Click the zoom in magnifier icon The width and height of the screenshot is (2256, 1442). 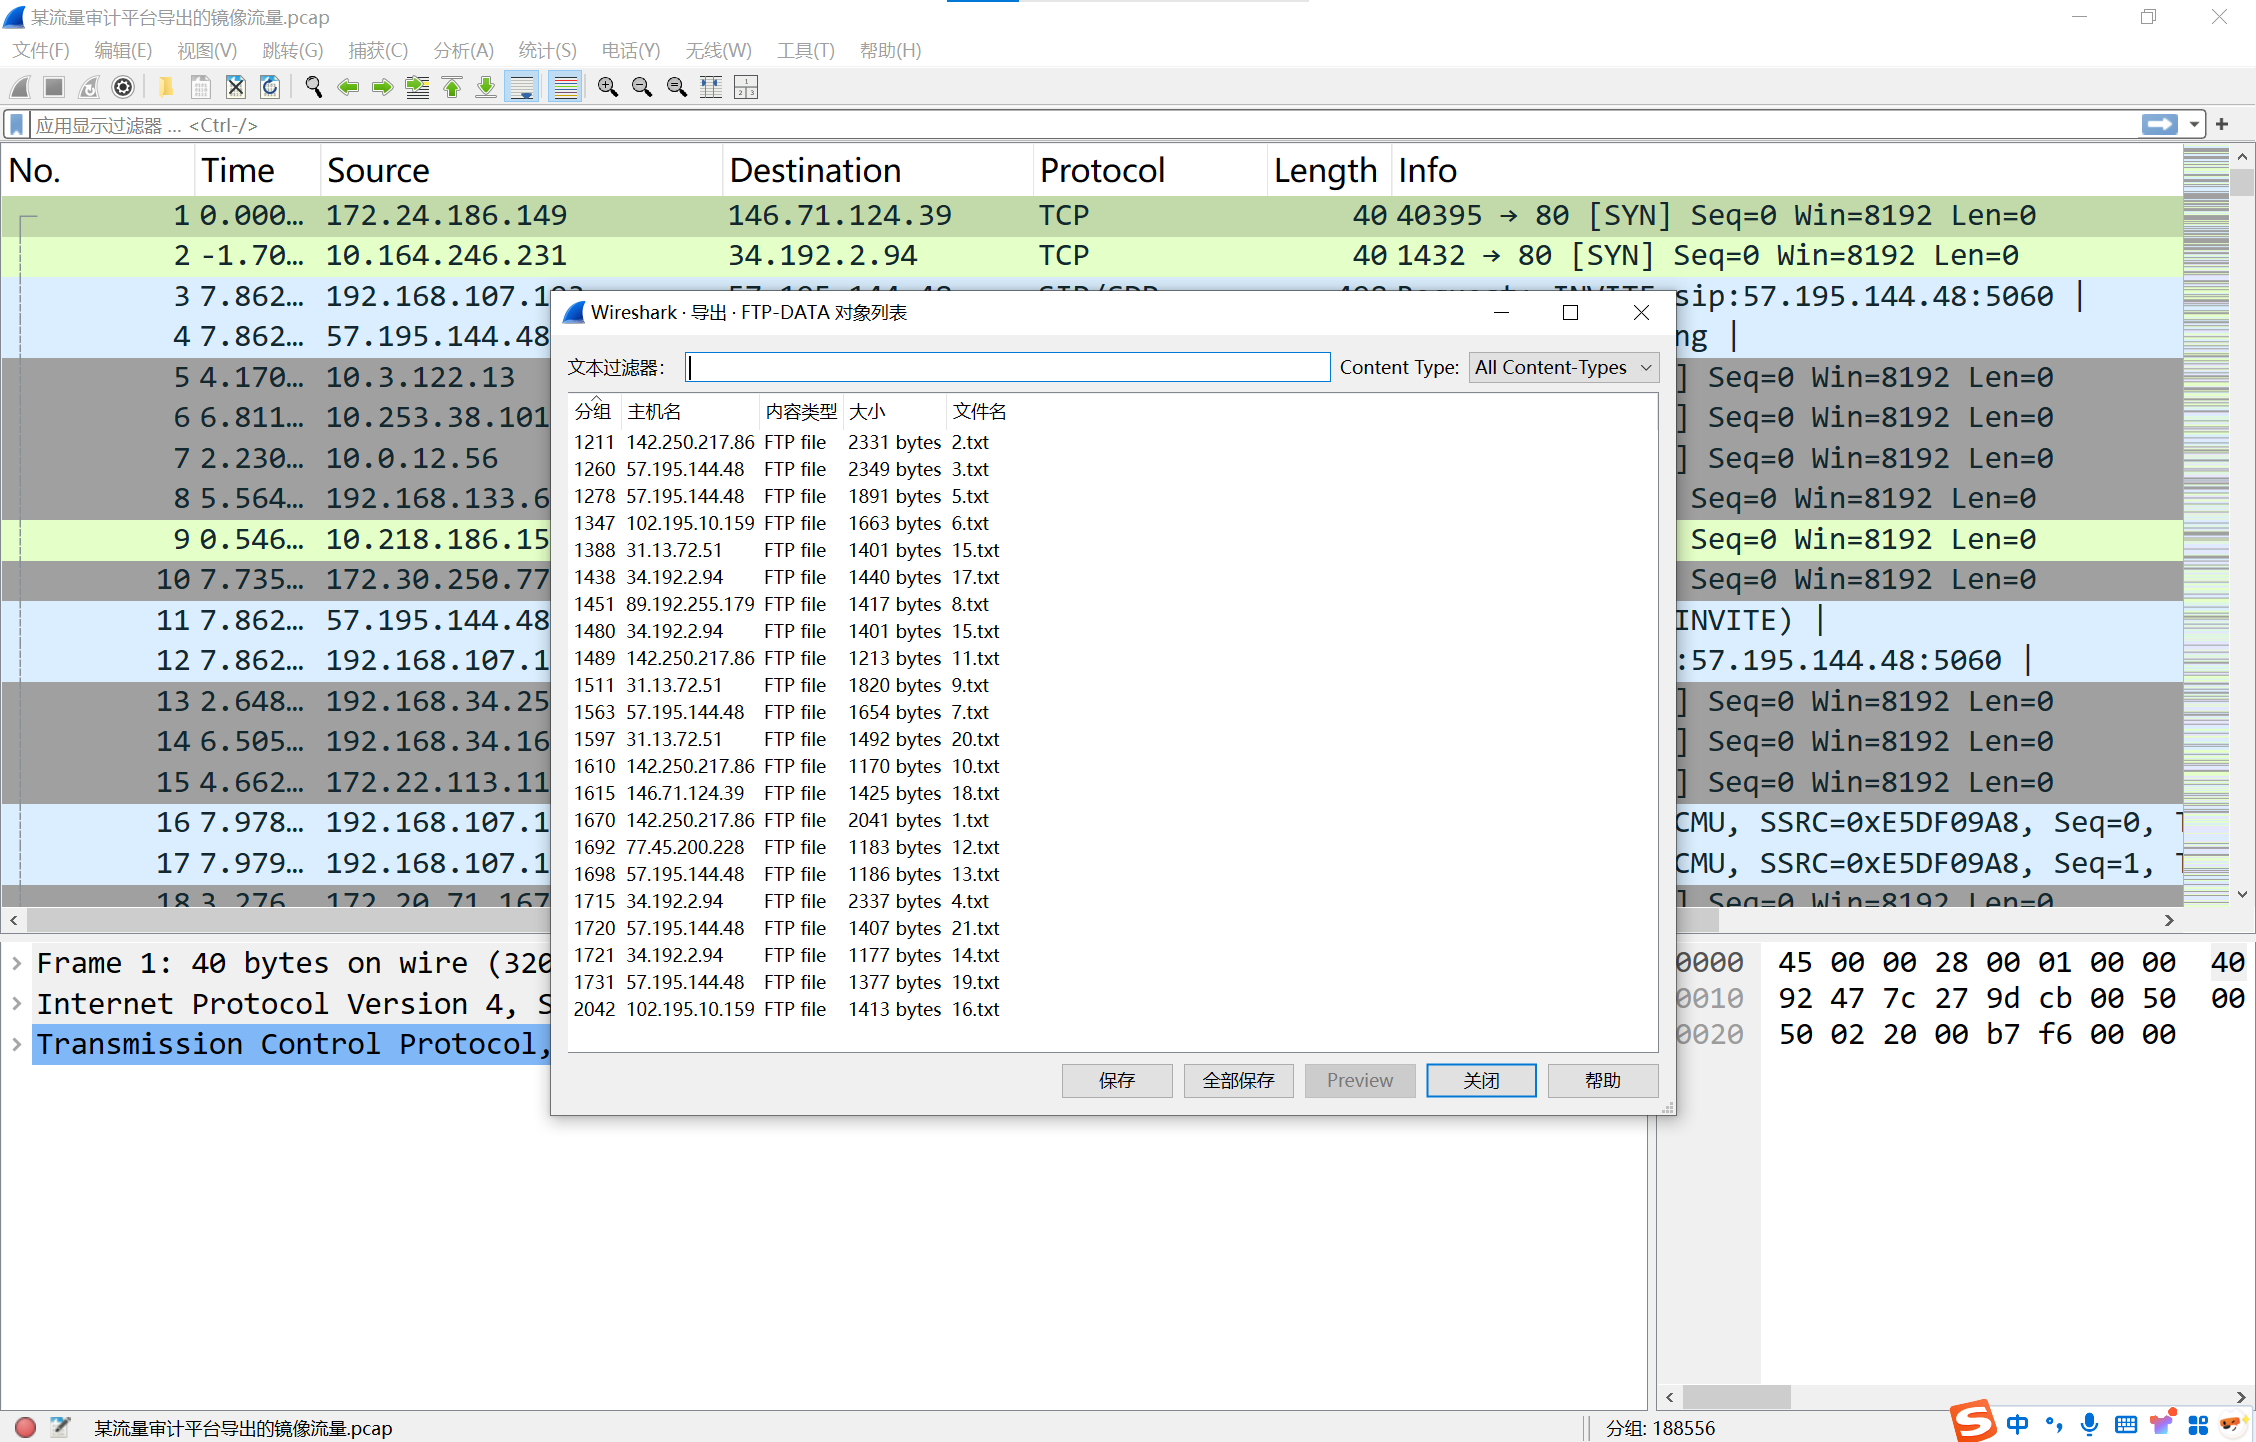click(x=607, y=88)
